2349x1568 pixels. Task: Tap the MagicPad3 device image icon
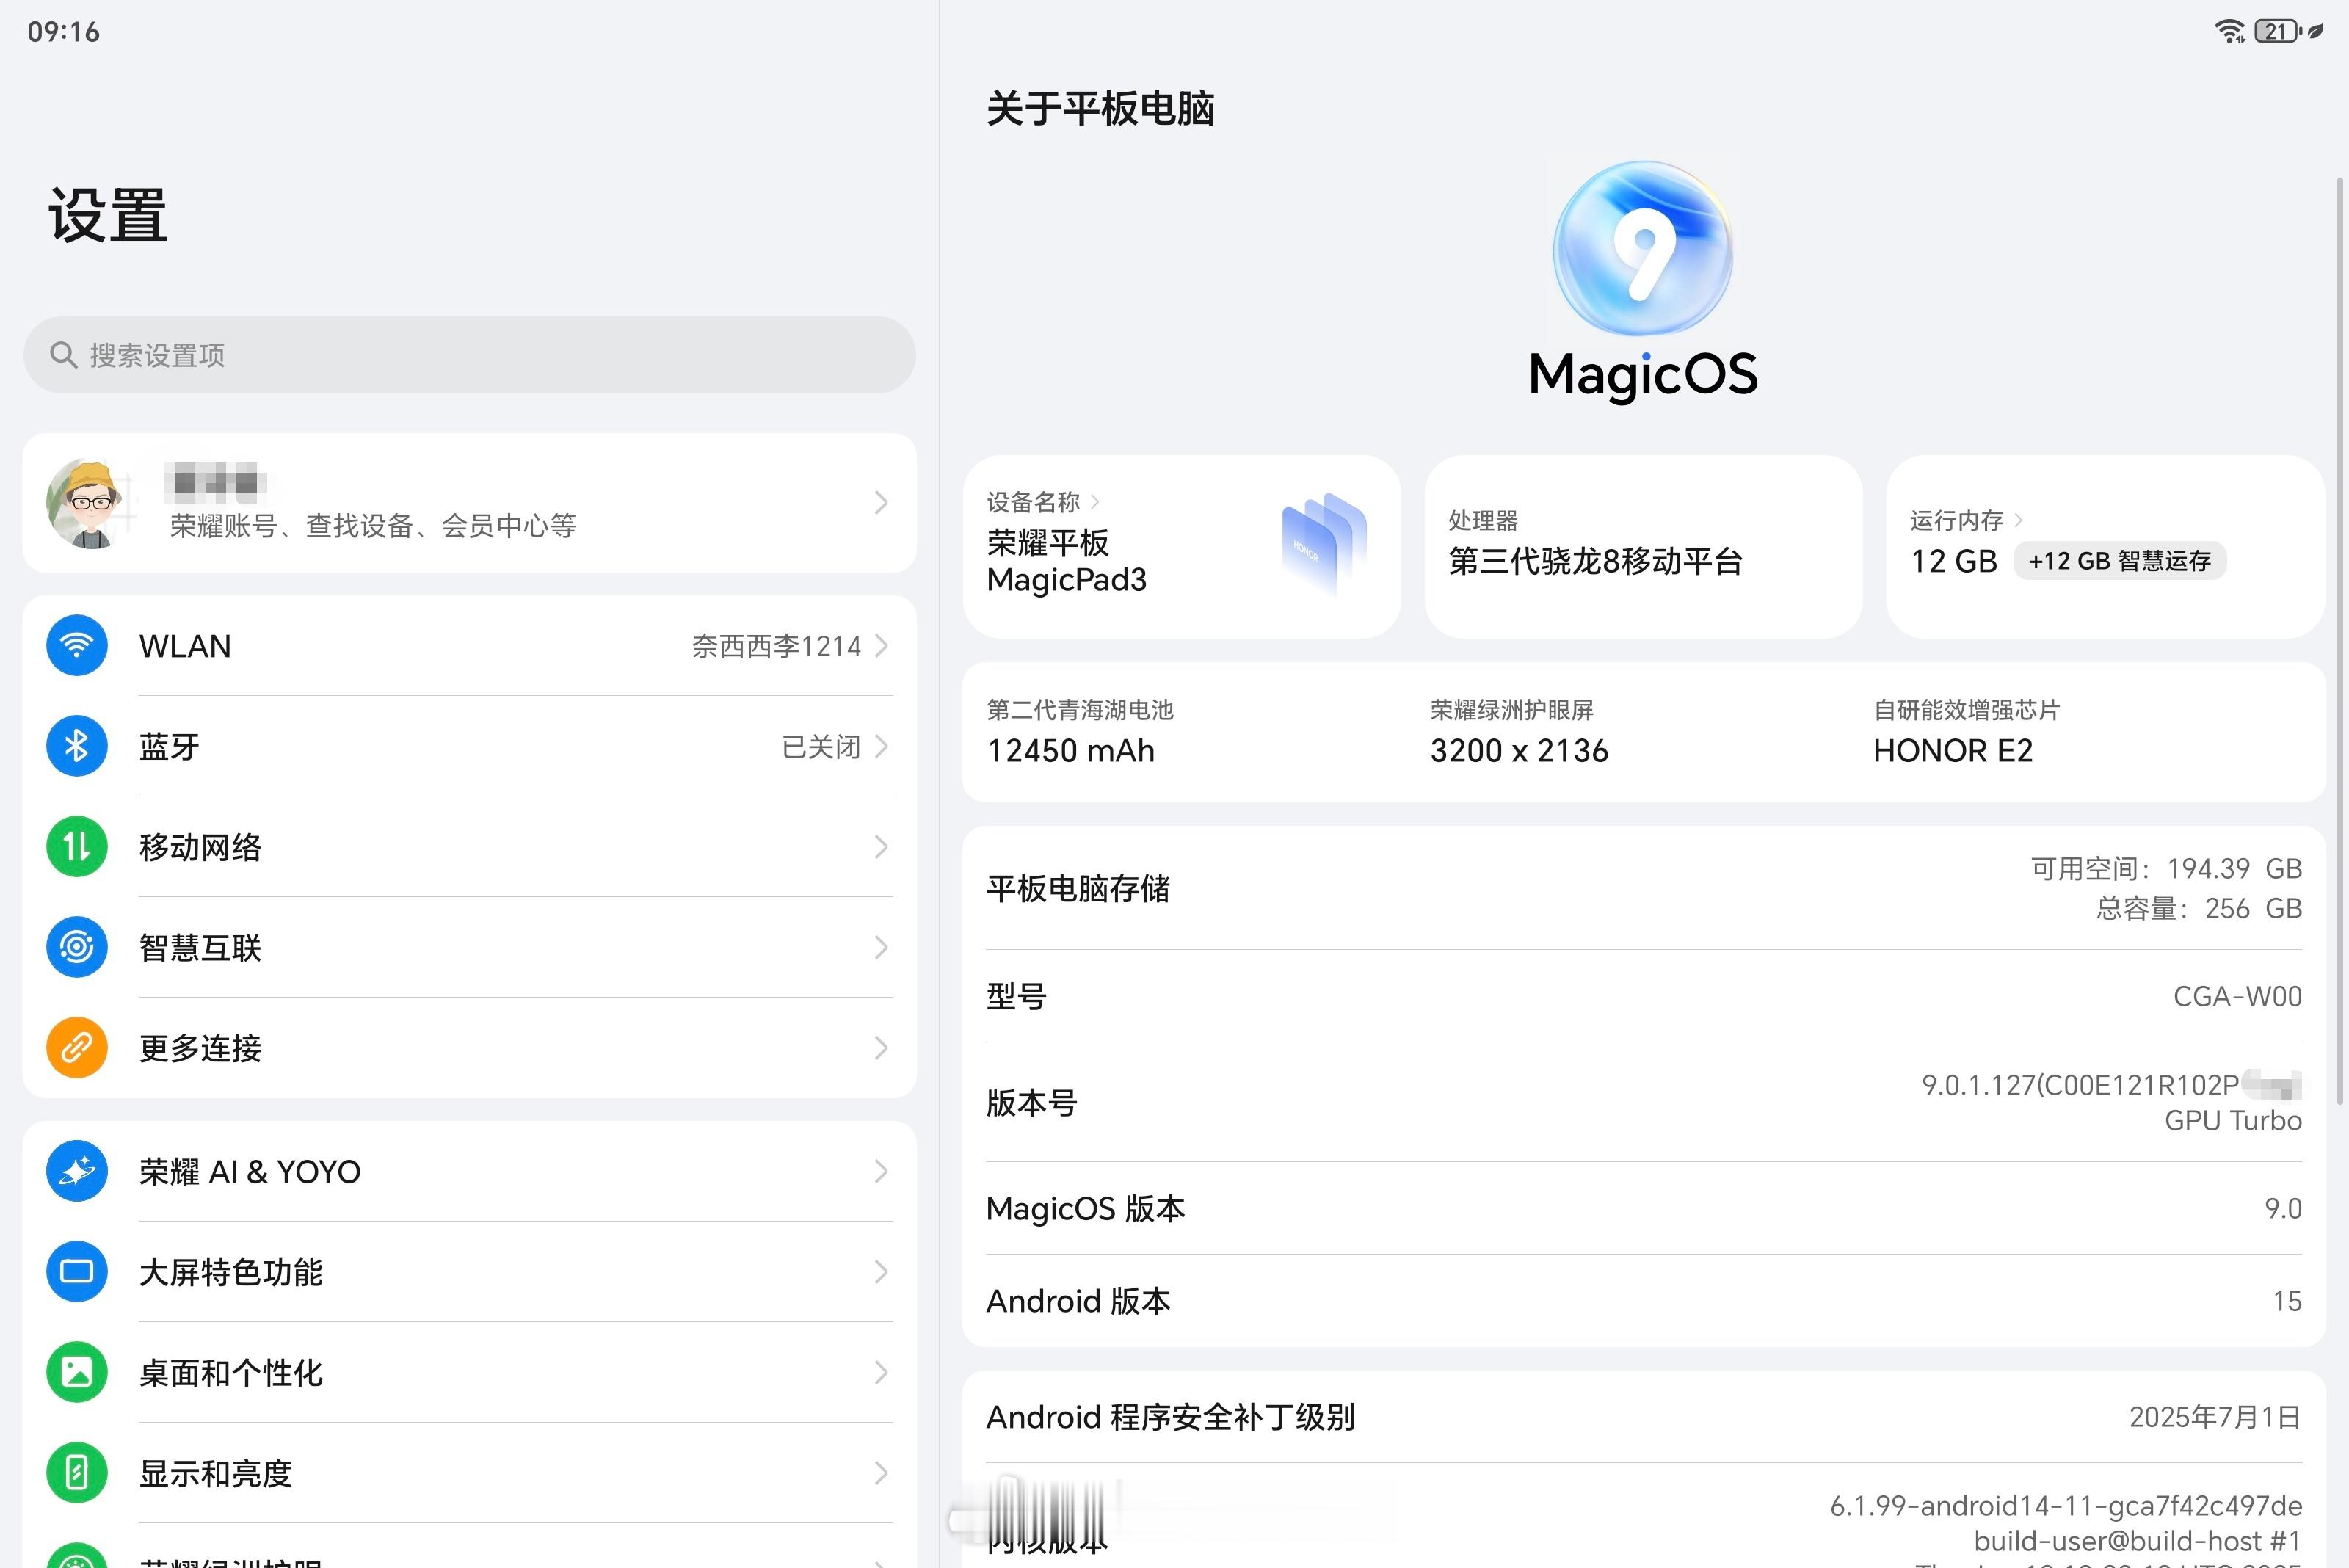pos(1324,545)
